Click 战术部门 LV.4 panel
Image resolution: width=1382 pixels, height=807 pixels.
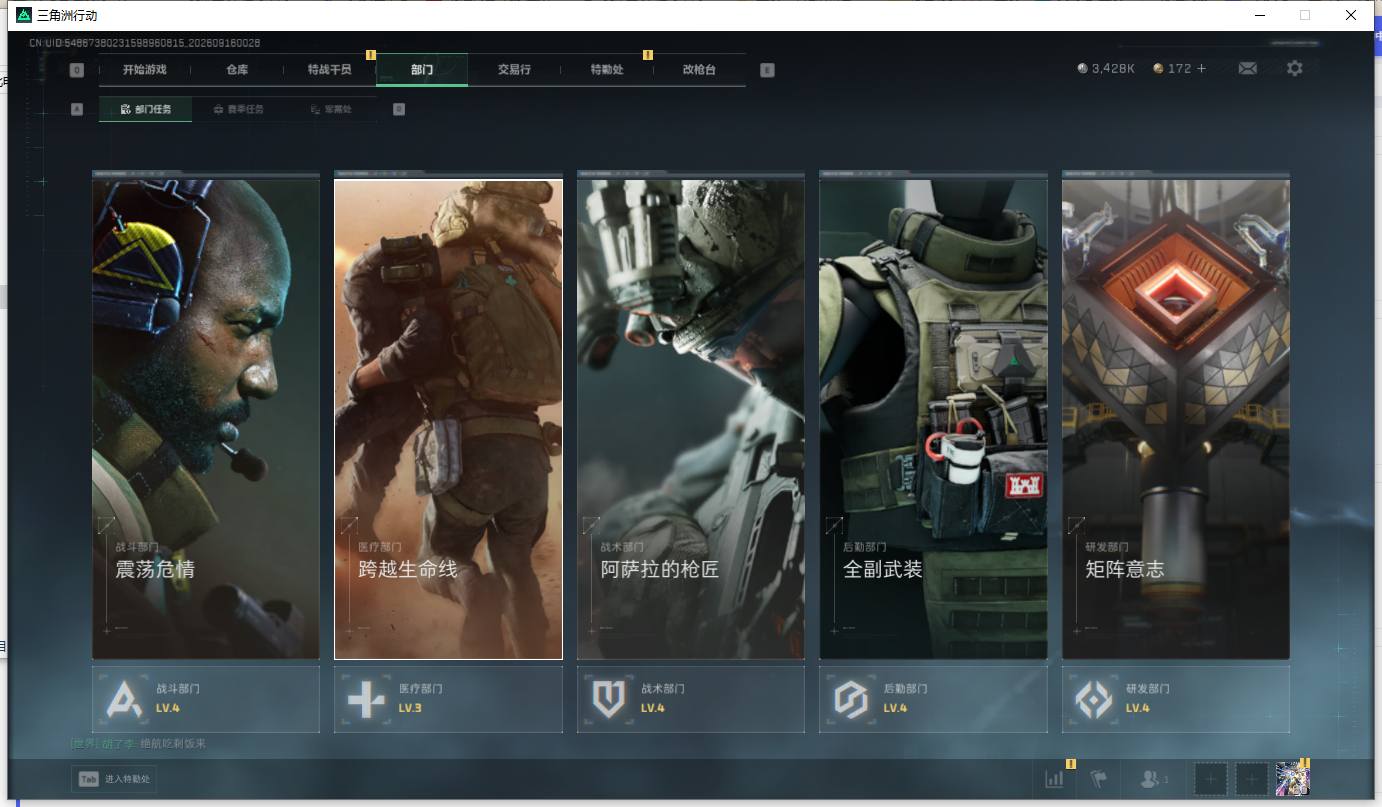(691, 699)
